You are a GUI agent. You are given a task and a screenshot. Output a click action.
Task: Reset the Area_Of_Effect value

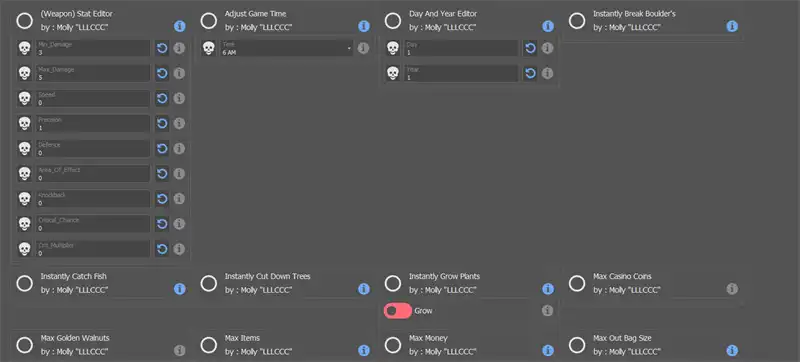coord(162,173)
